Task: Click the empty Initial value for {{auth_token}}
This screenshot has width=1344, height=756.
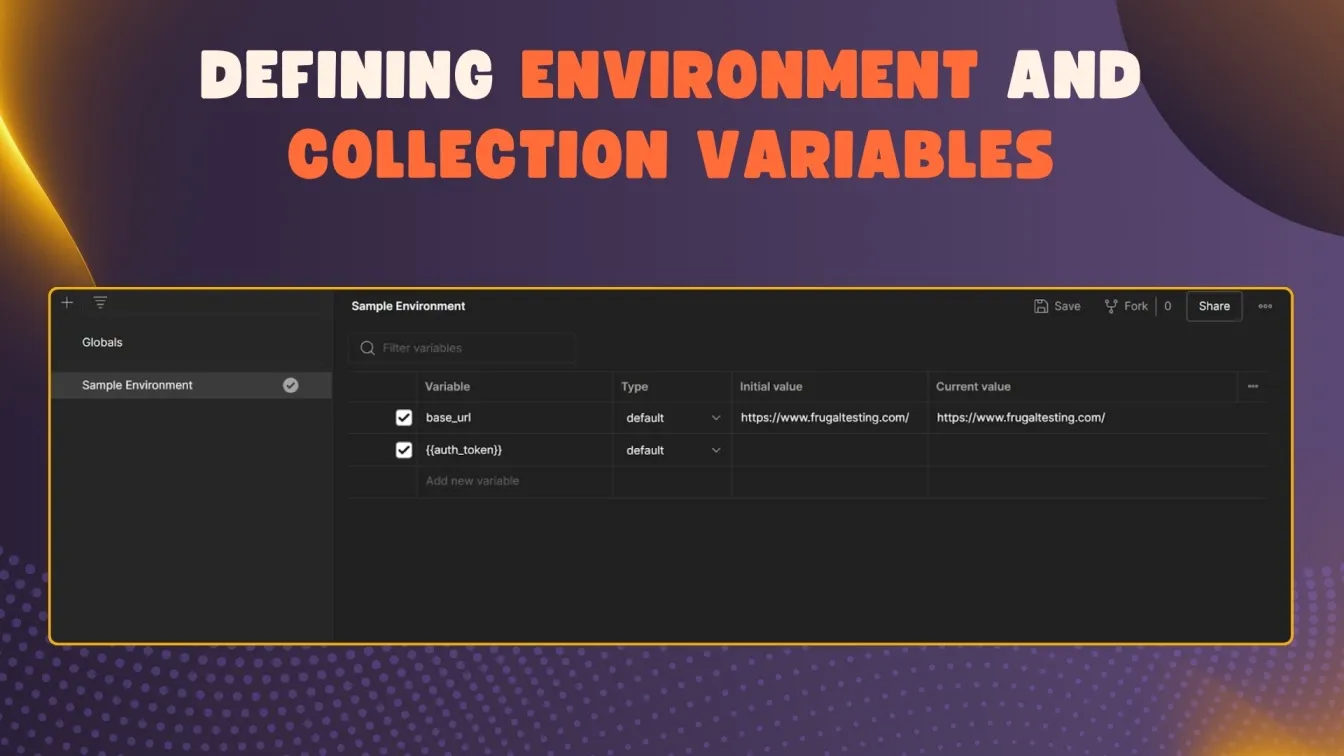Action: click(829, 450)
